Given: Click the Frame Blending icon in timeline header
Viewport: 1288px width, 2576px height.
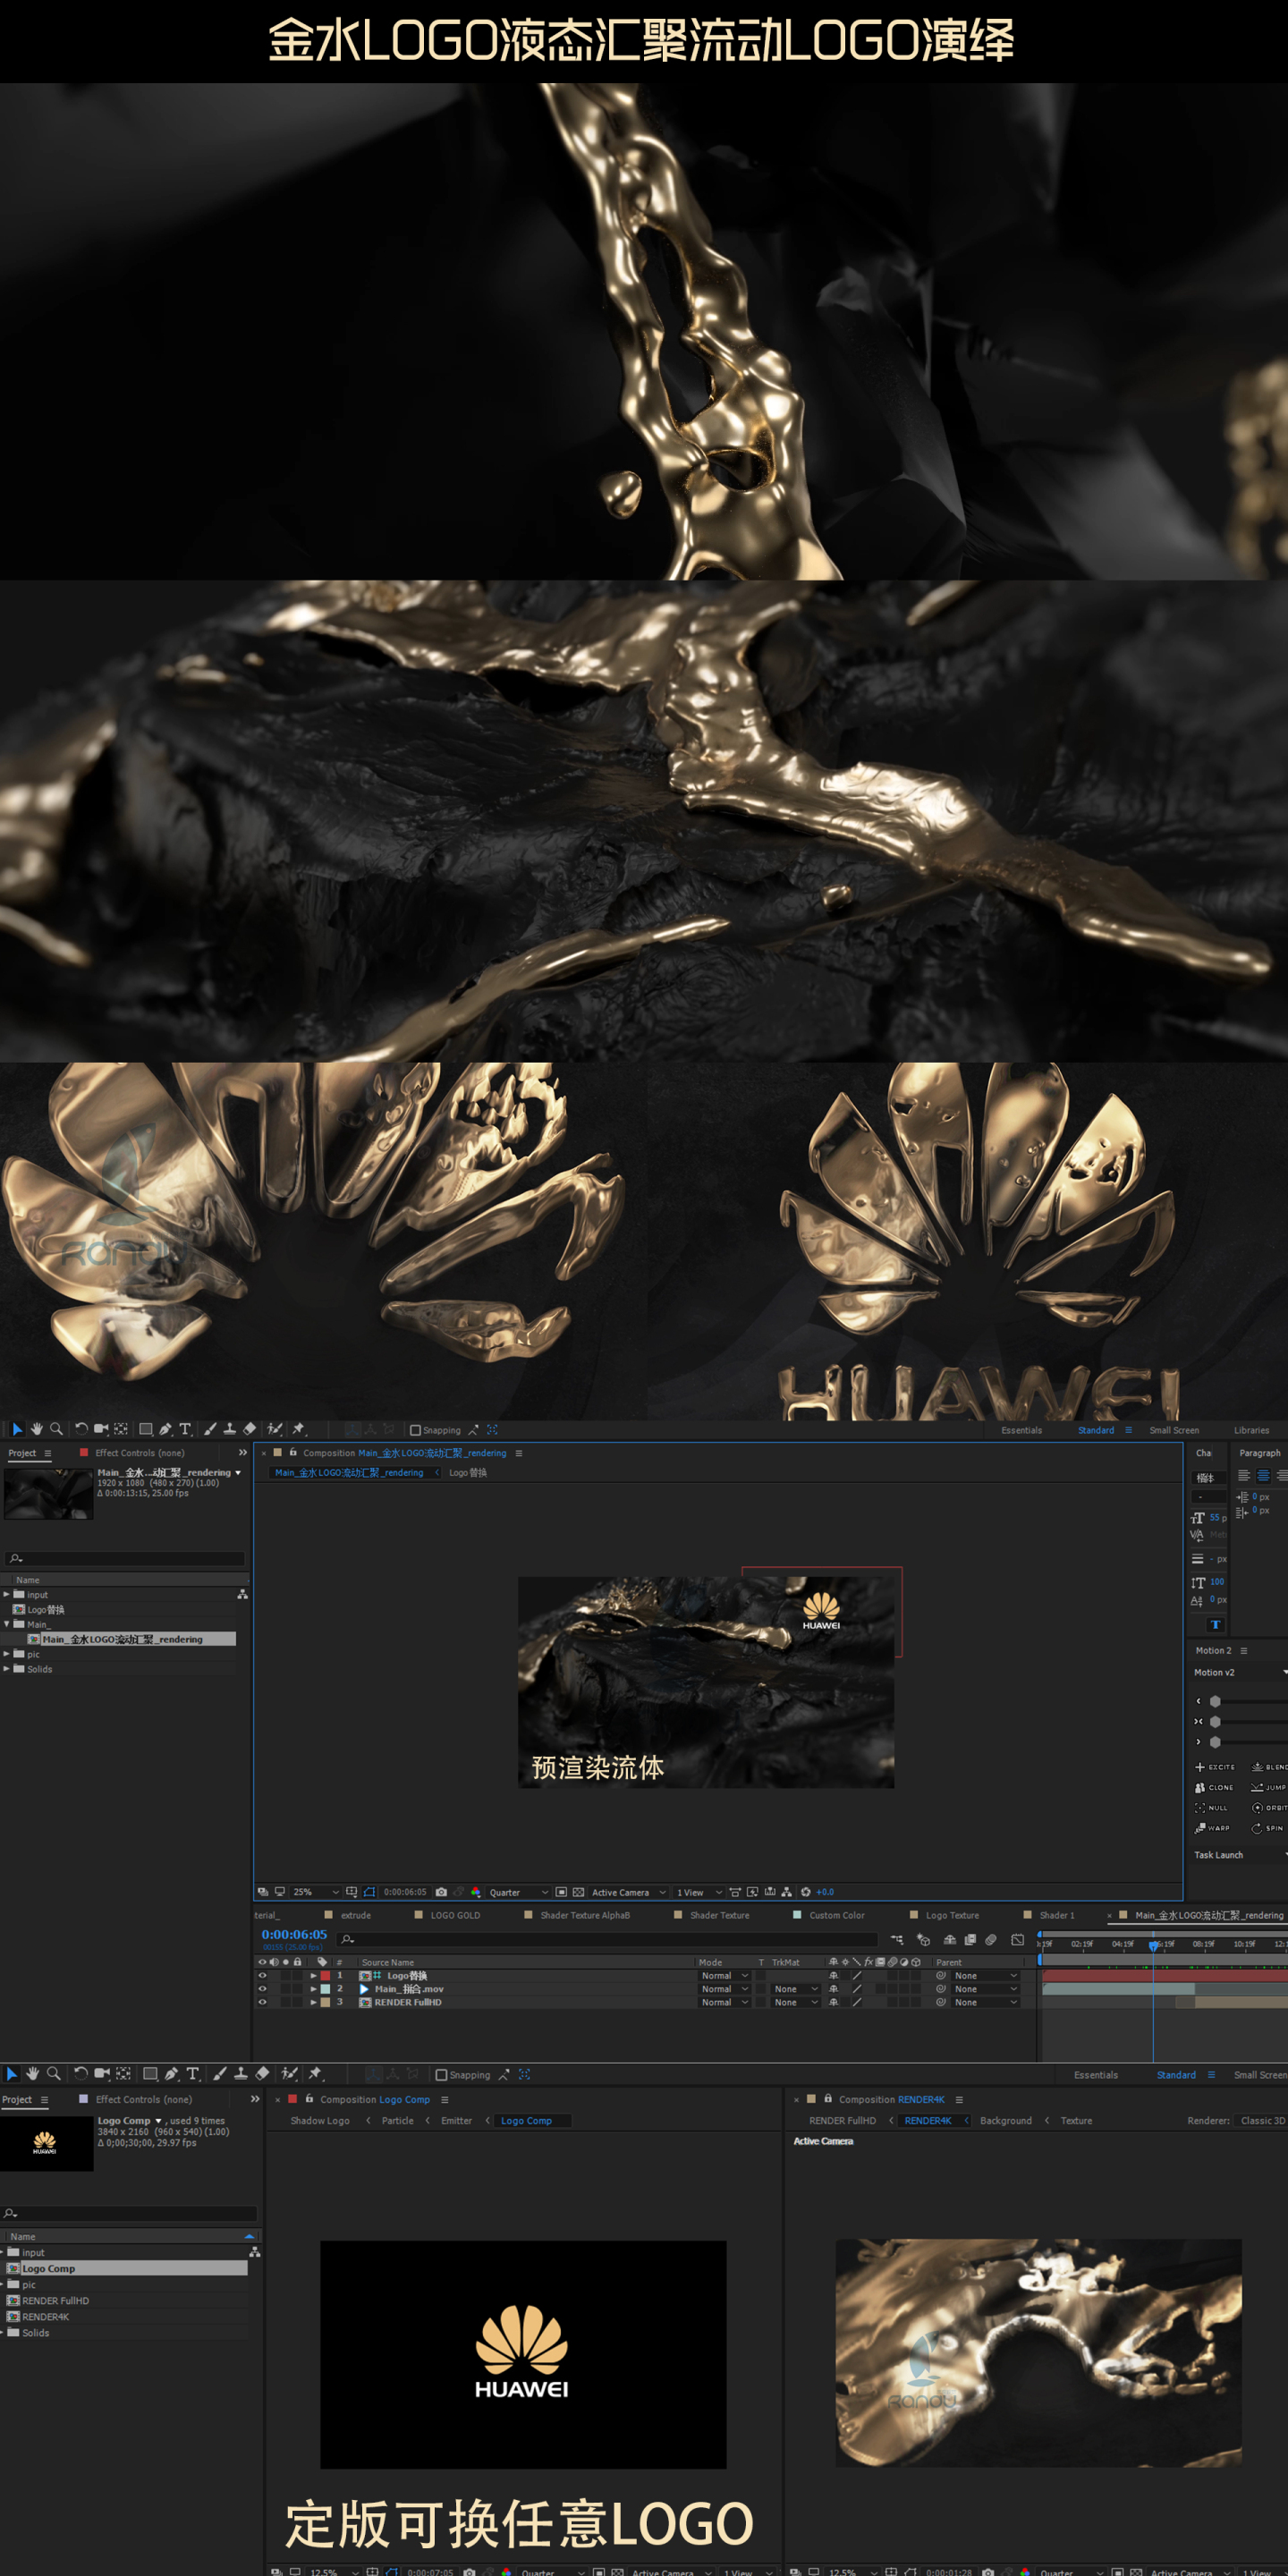Looking at the screenshot, I should (970, 1940).
